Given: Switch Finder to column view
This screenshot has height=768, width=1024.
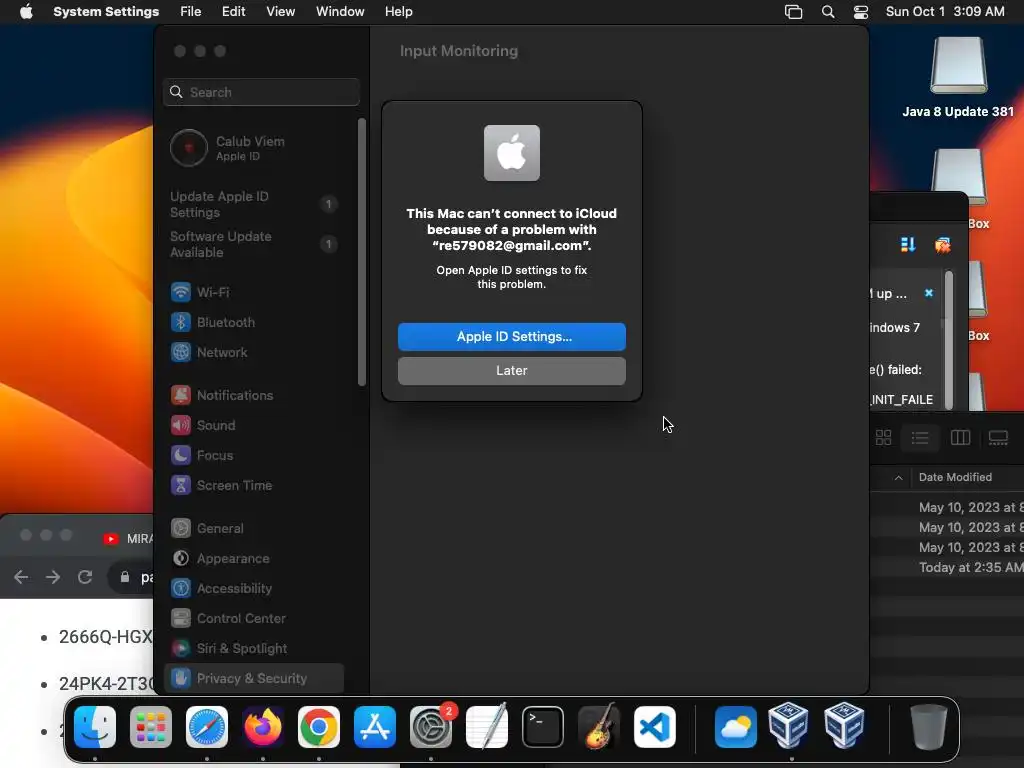Looking at the screenshot, I should (960, 438).
